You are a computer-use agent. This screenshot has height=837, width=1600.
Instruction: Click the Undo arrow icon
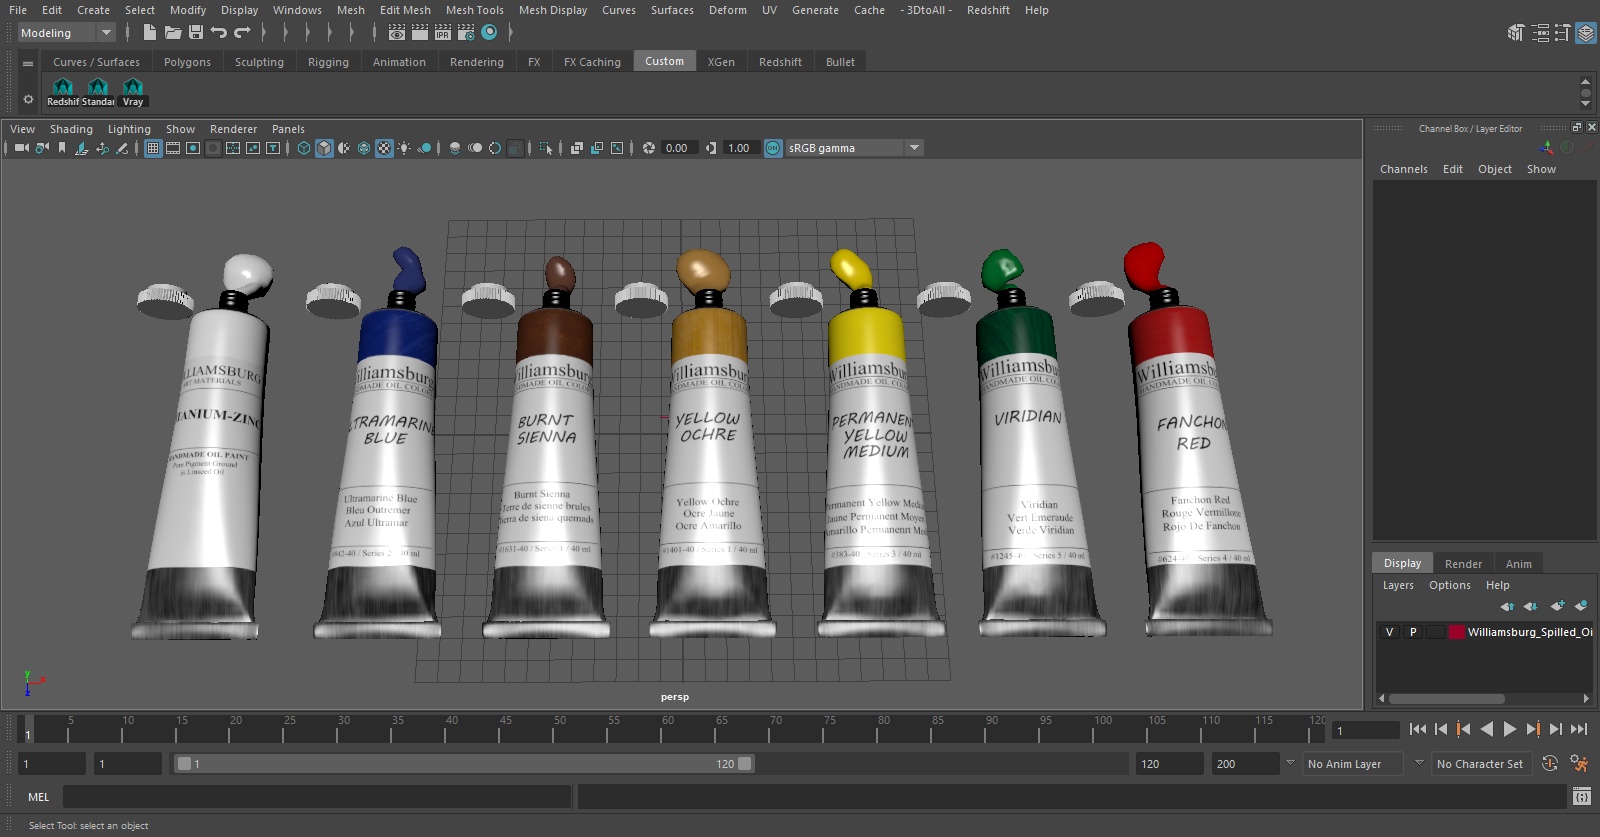tap(219, 32)
